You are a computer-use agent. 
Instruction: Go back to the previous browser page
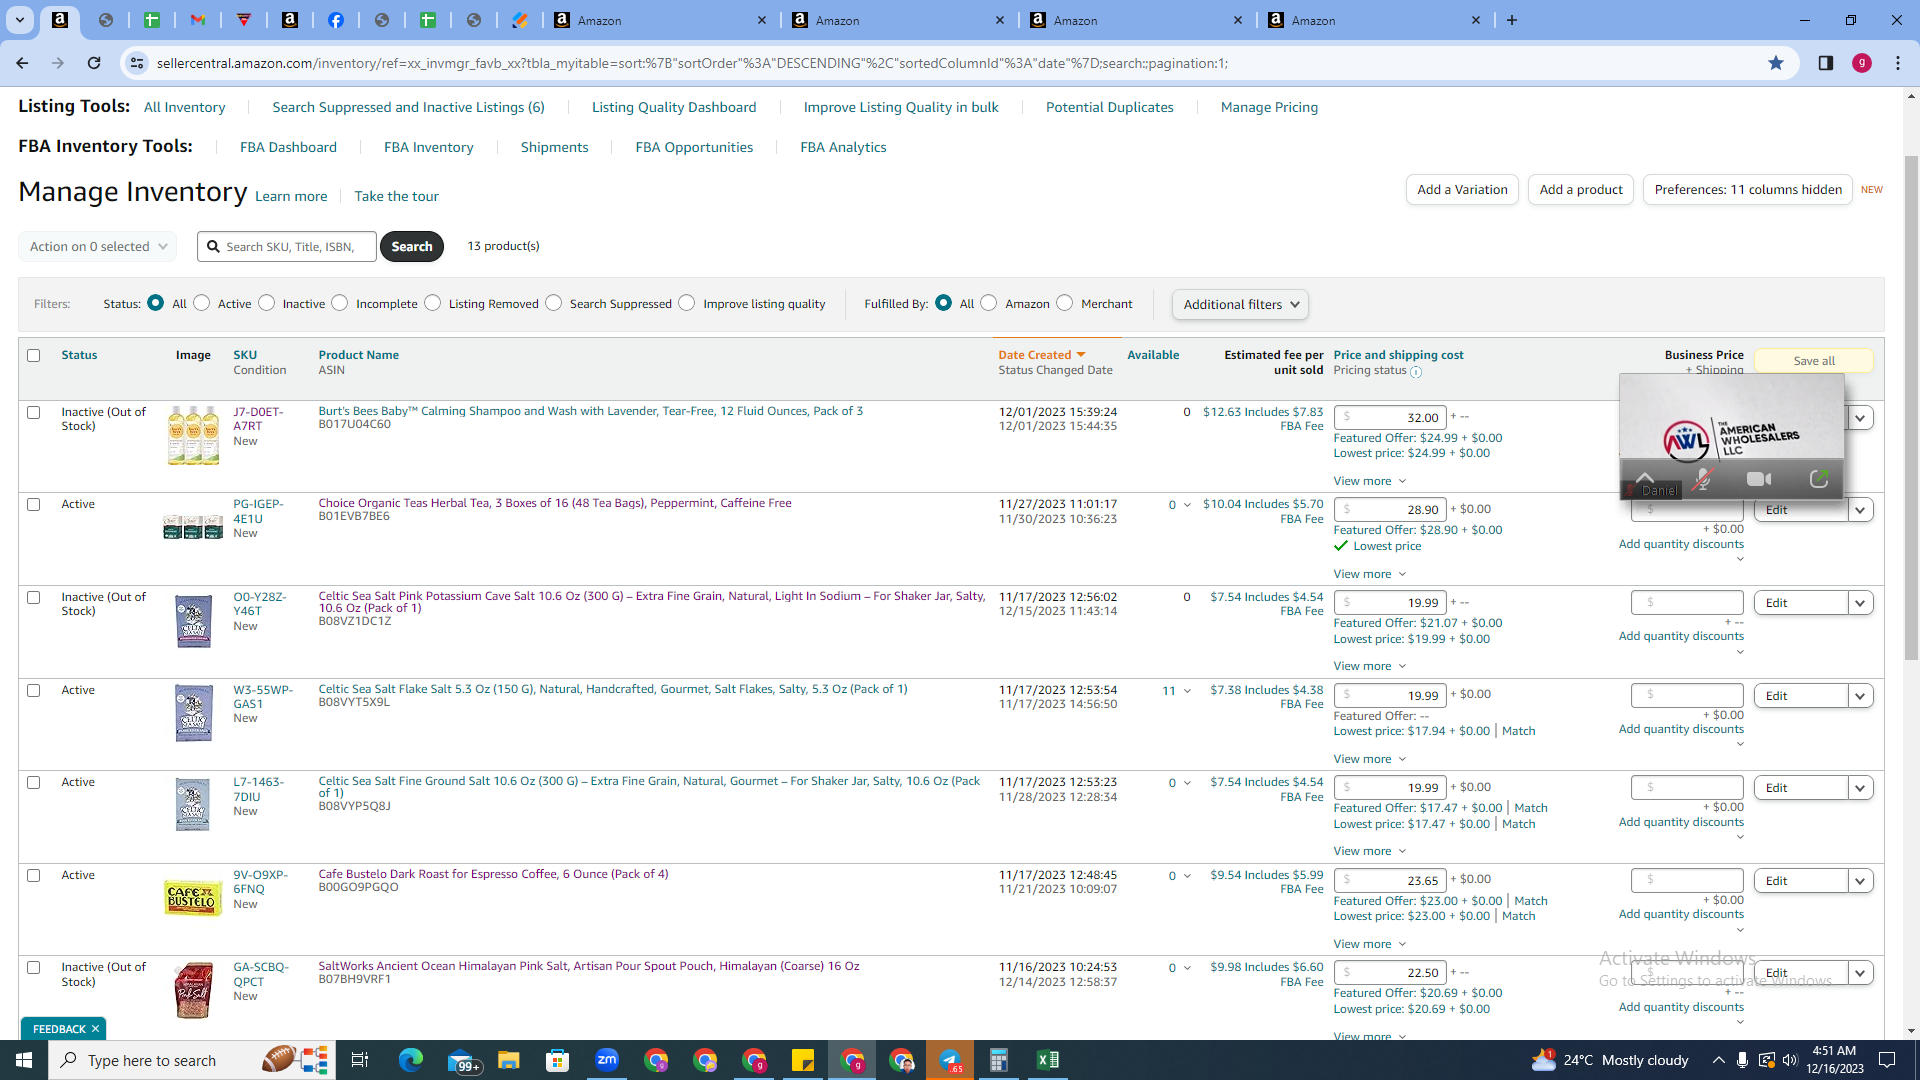point(22,63)
